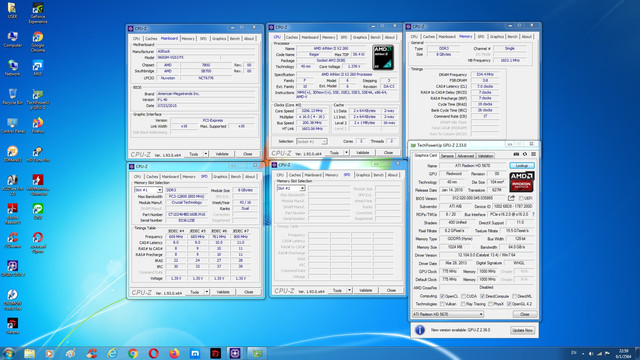Image resolution: width=640 pixels, height=360 pixels.
Task: Open TechPowerUp GPU-Z desktop shortcut
Action: [38, 99]
